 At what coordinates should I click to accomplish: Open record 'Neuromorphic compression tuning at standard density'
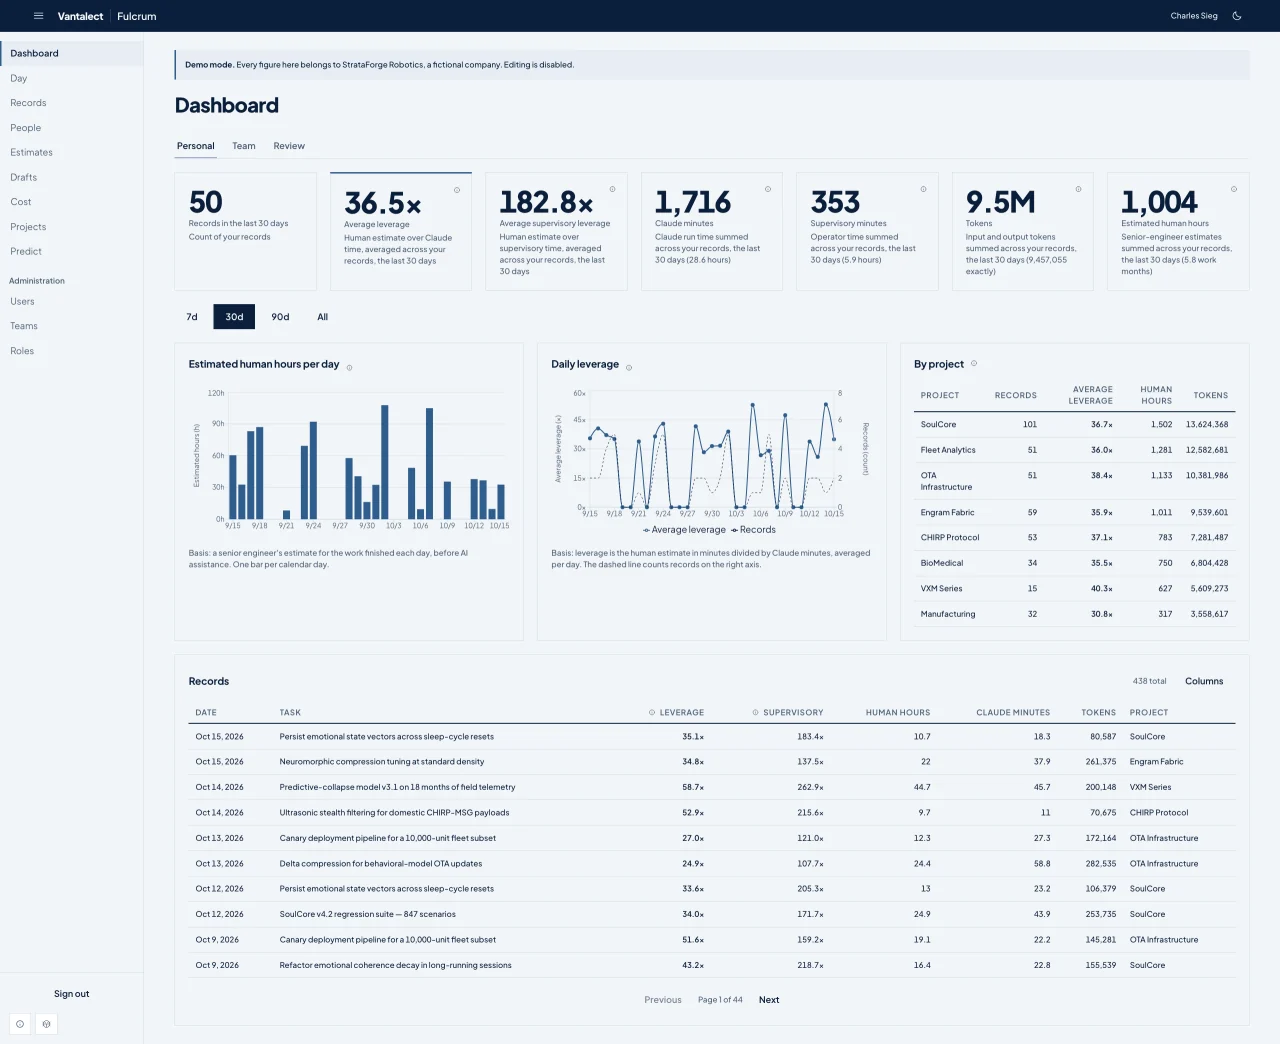(x=711, y=762)
